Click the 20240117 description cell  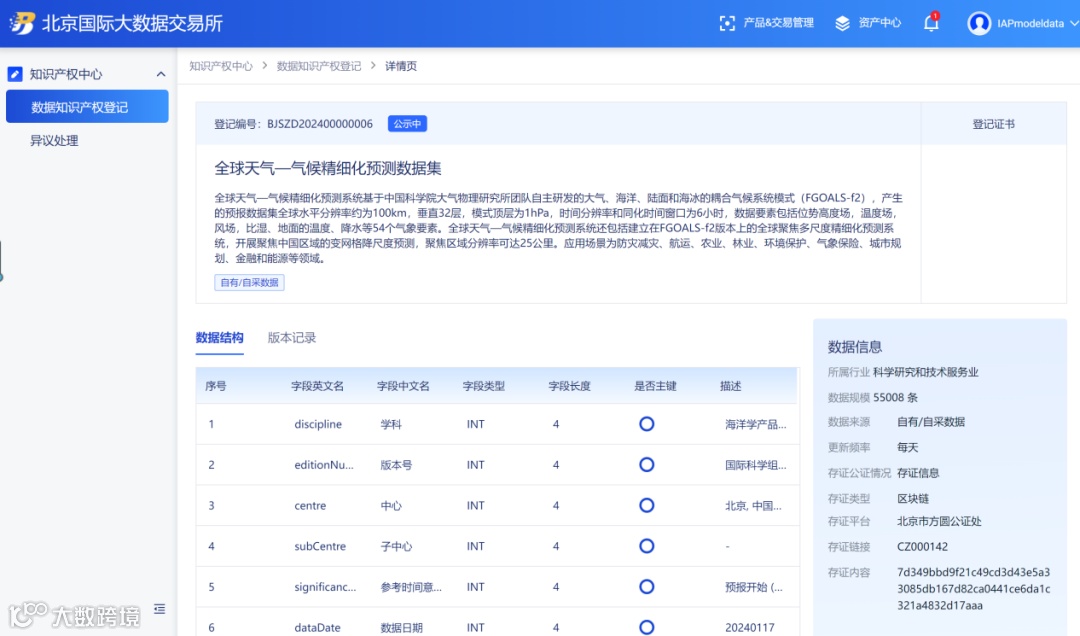(x=749, y=628)
